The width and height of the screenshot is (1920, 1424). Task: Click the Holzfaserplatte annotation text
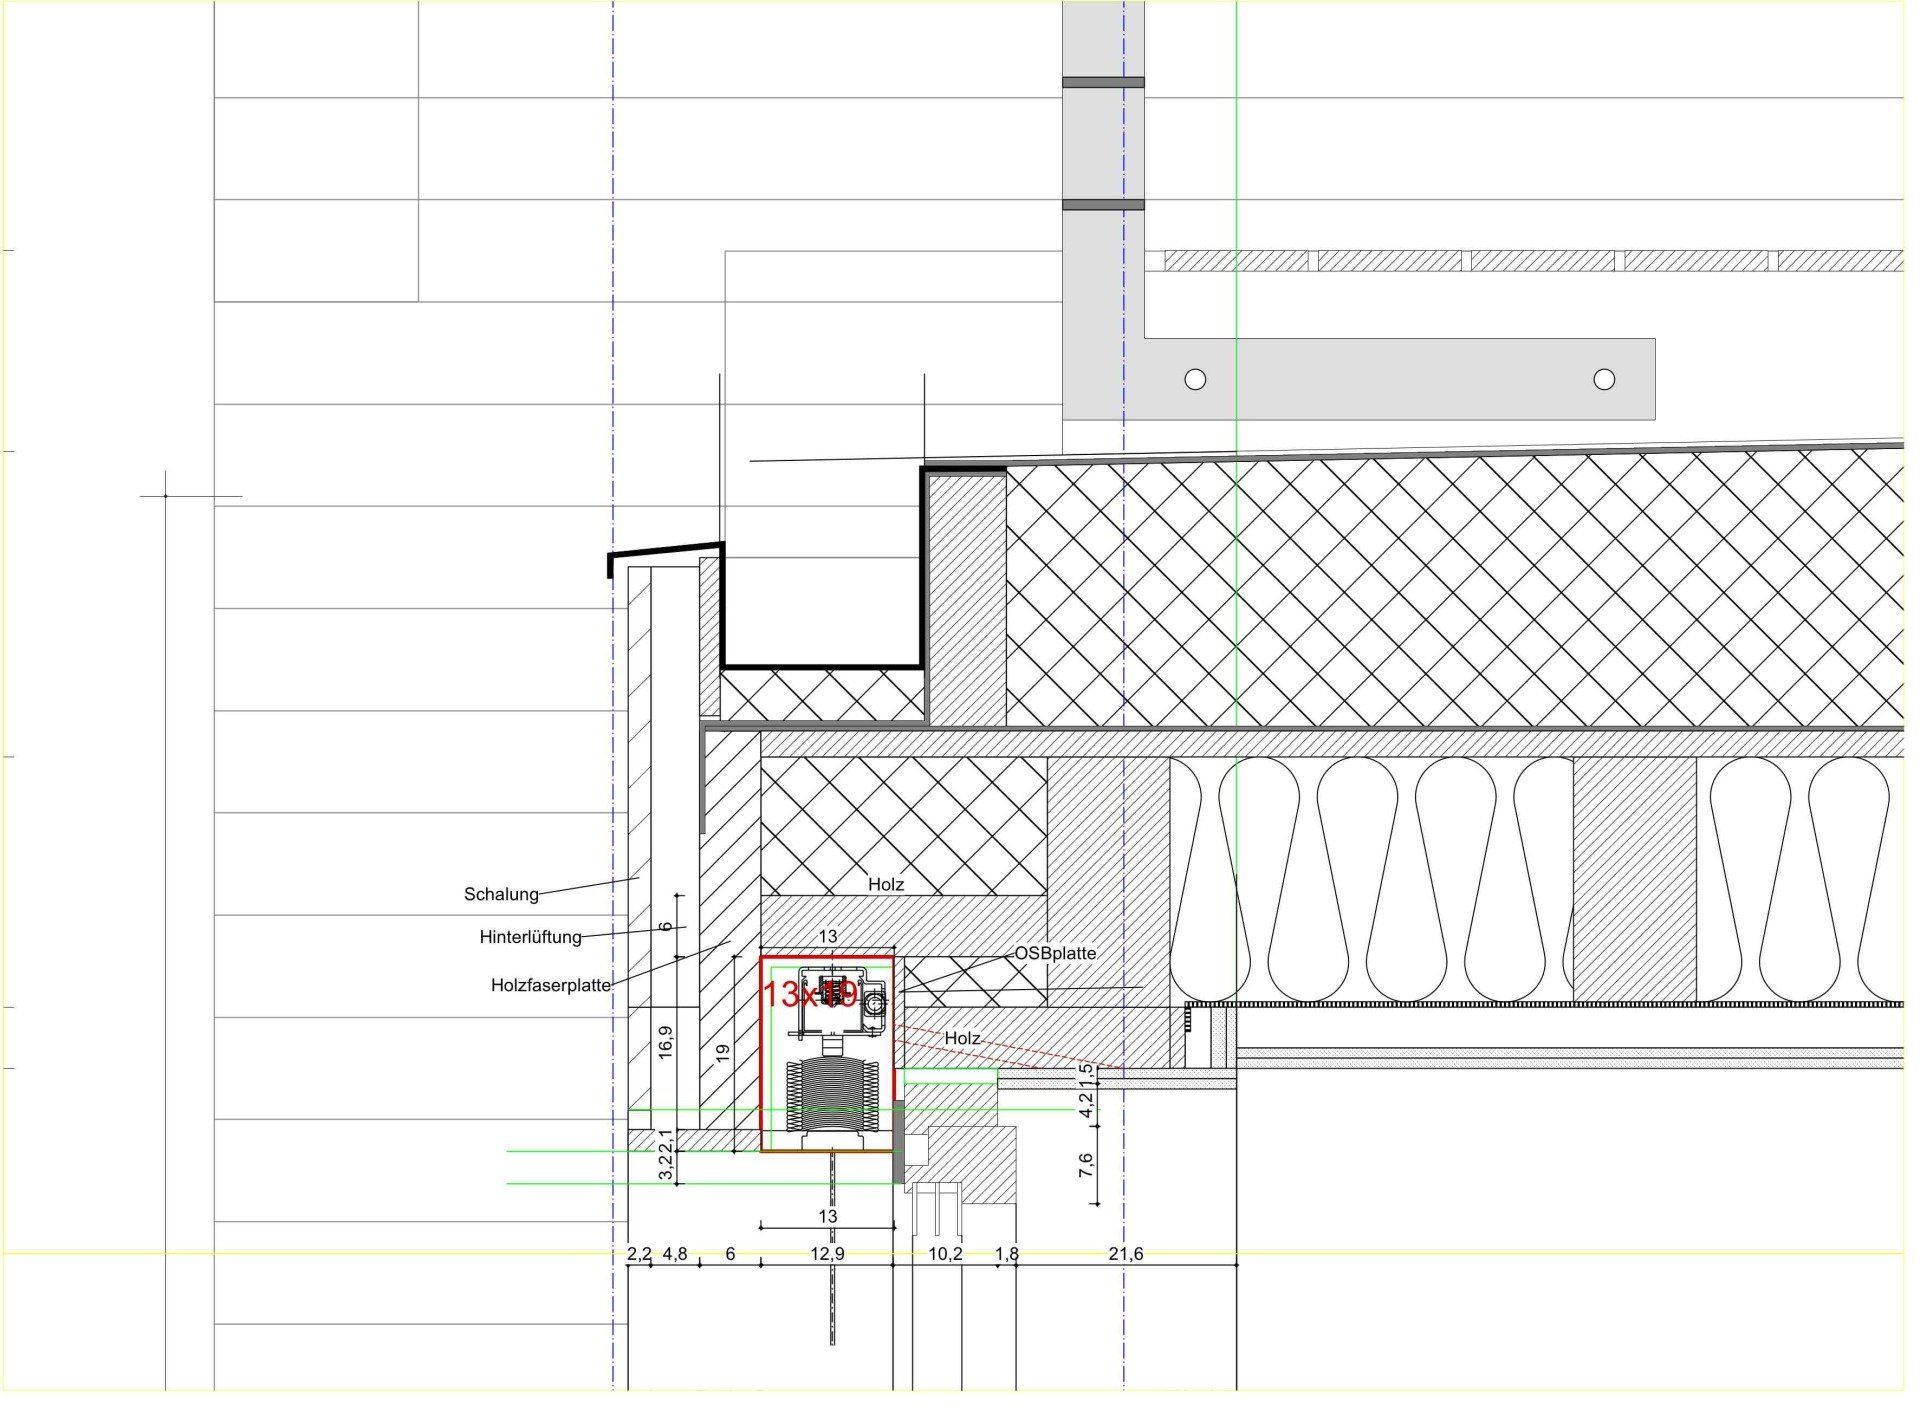[550, 985]
